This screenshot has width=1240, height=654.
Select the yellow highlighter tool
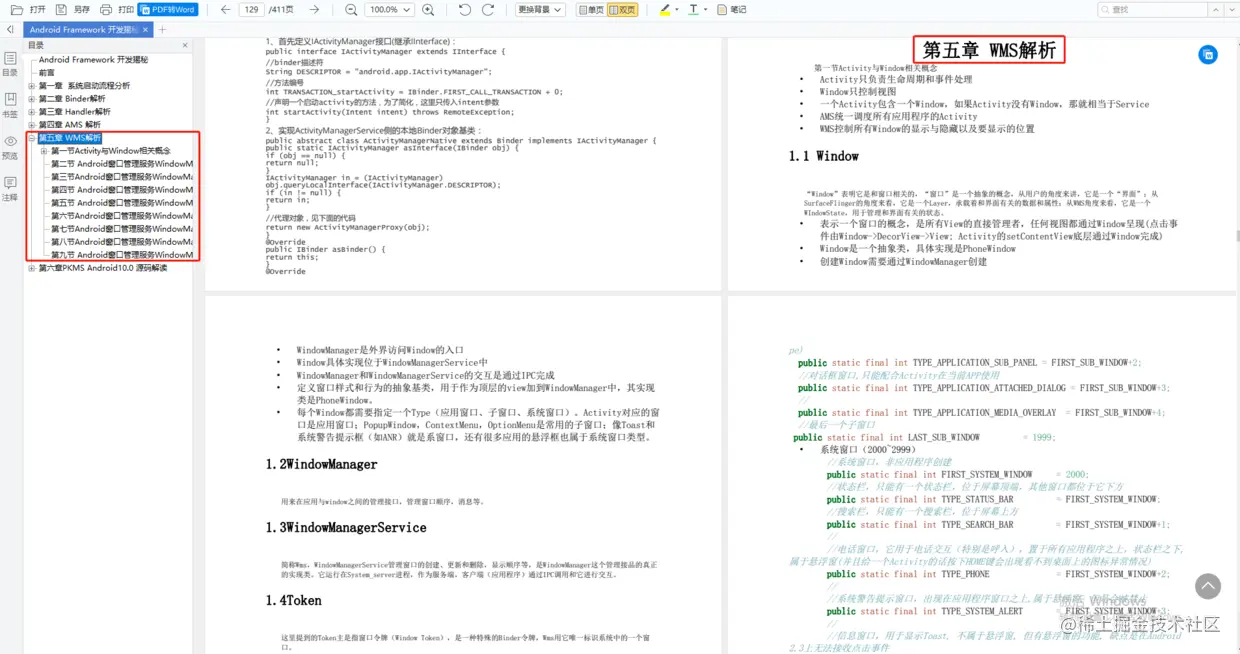pyautogui.click(x=665, y=9)
